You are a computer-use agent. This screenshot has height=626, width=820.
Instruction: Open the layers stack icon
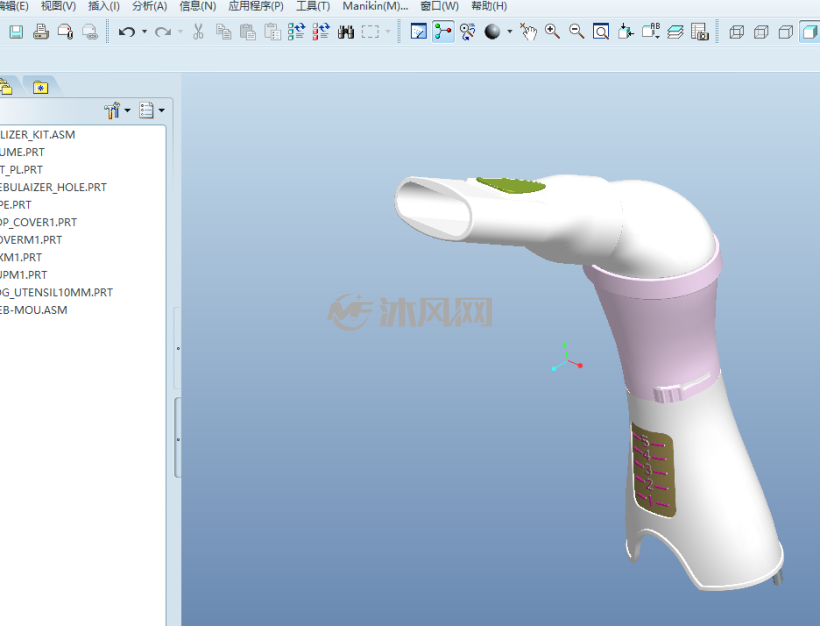click(x=675, y=32)
